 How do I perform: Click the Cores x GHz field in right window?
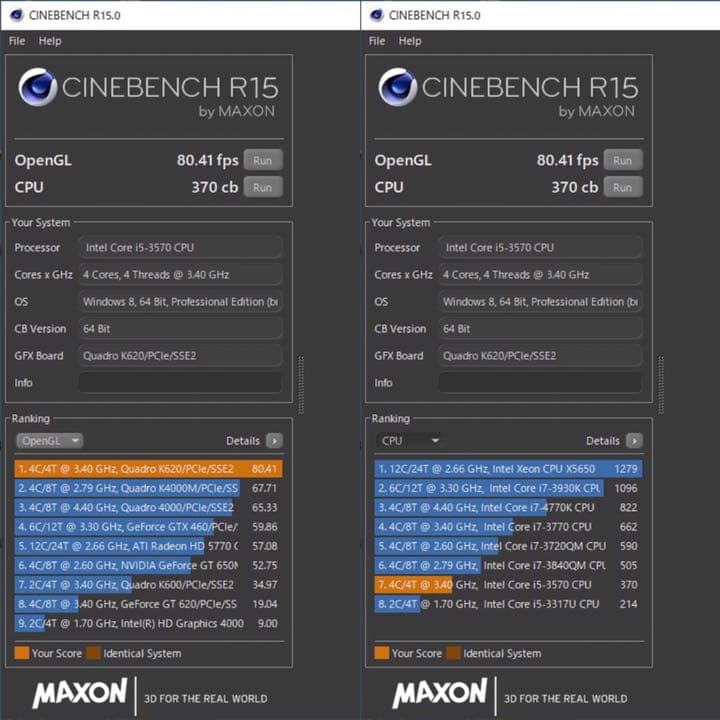click(x=540, y=275)
